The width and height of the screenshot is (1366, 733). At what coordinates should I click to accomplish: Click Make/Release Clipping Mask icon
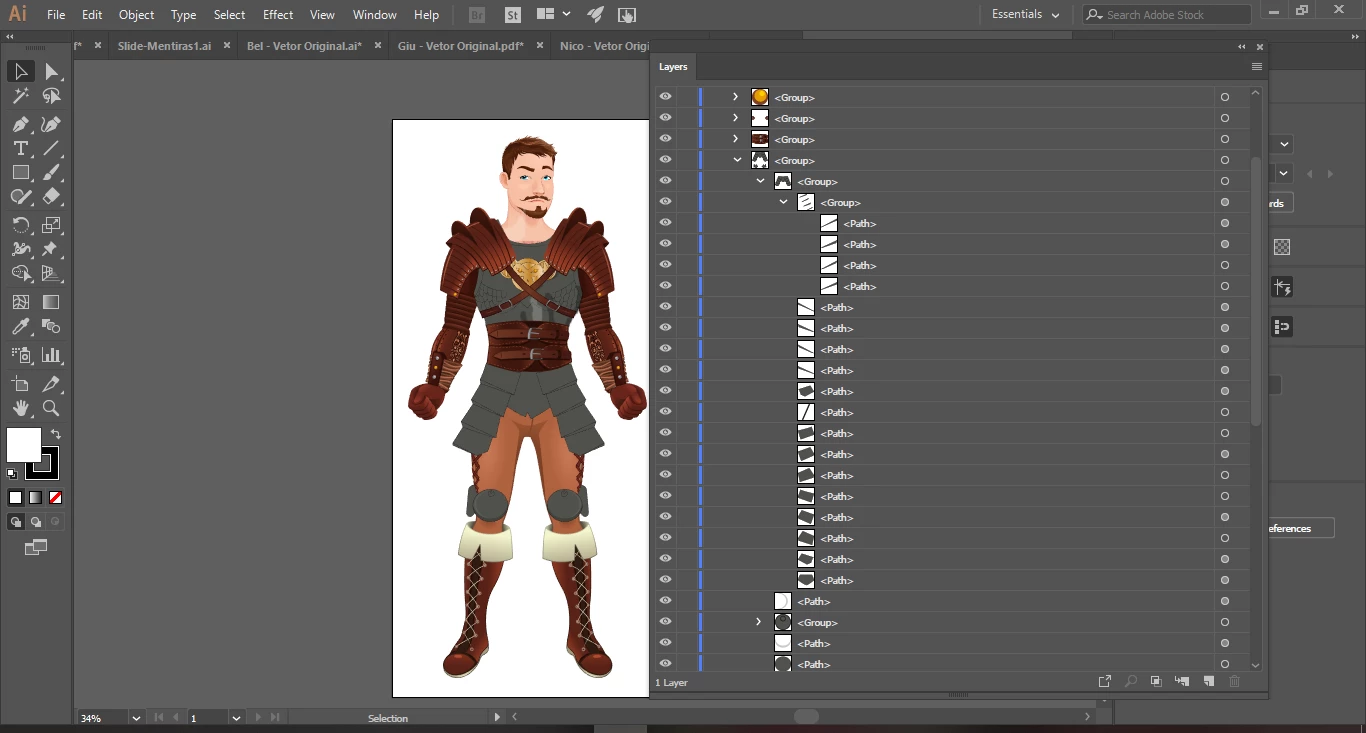[x=1156, y=681]
